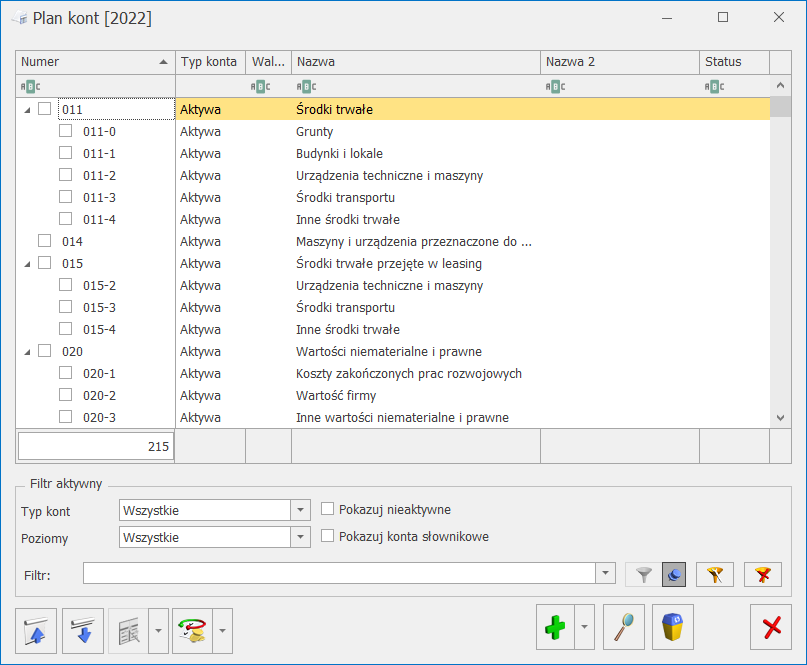The image size is (807, 665).
Task: Tick the checkbox for account 014
Action: click(x=45, y=241)
